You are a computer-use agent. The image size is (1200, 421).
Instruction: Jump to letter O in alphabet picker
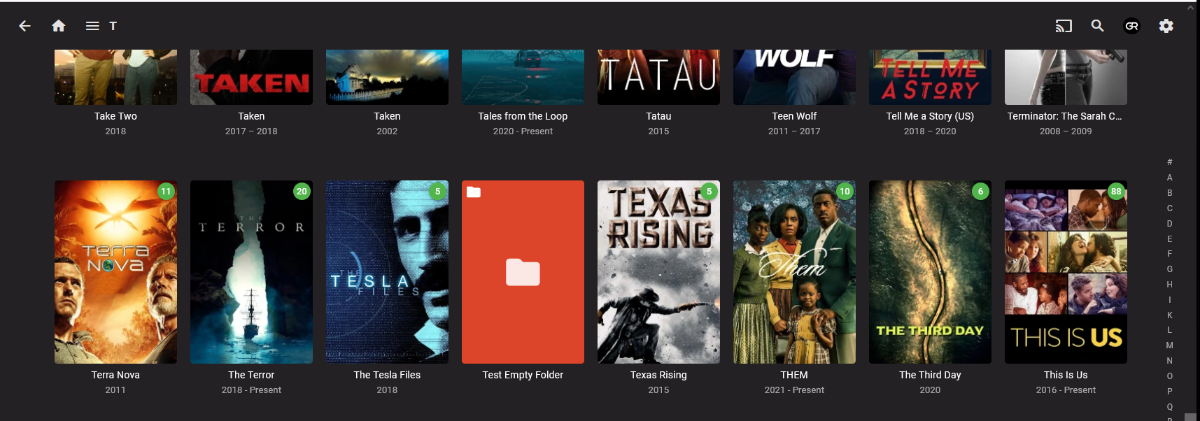coord(1170,376)
